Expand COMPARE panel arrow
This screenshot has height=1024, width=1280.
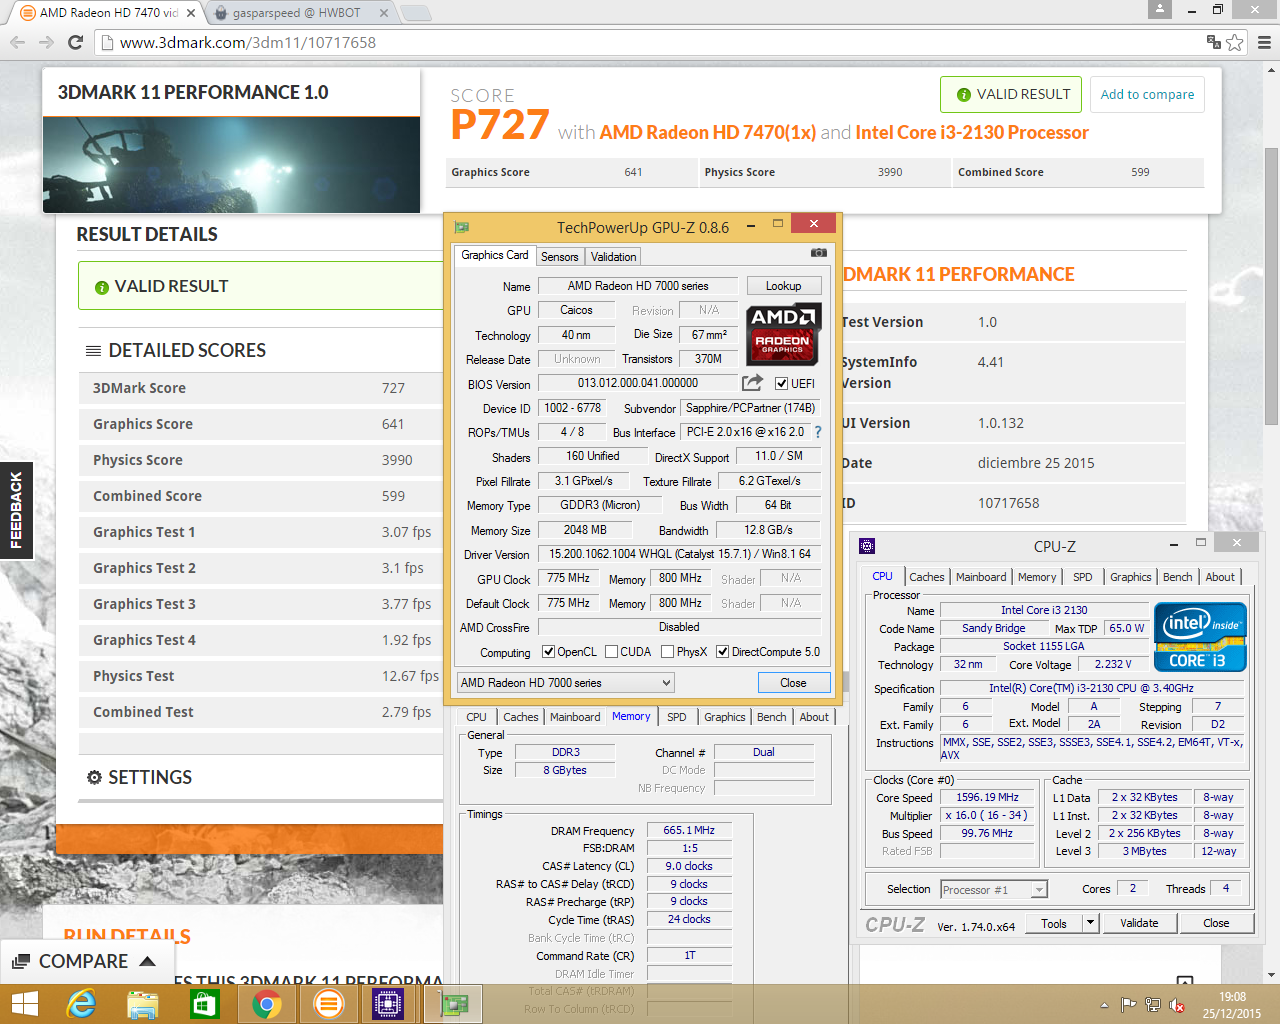pyautogui.click(x=148, y=961)
